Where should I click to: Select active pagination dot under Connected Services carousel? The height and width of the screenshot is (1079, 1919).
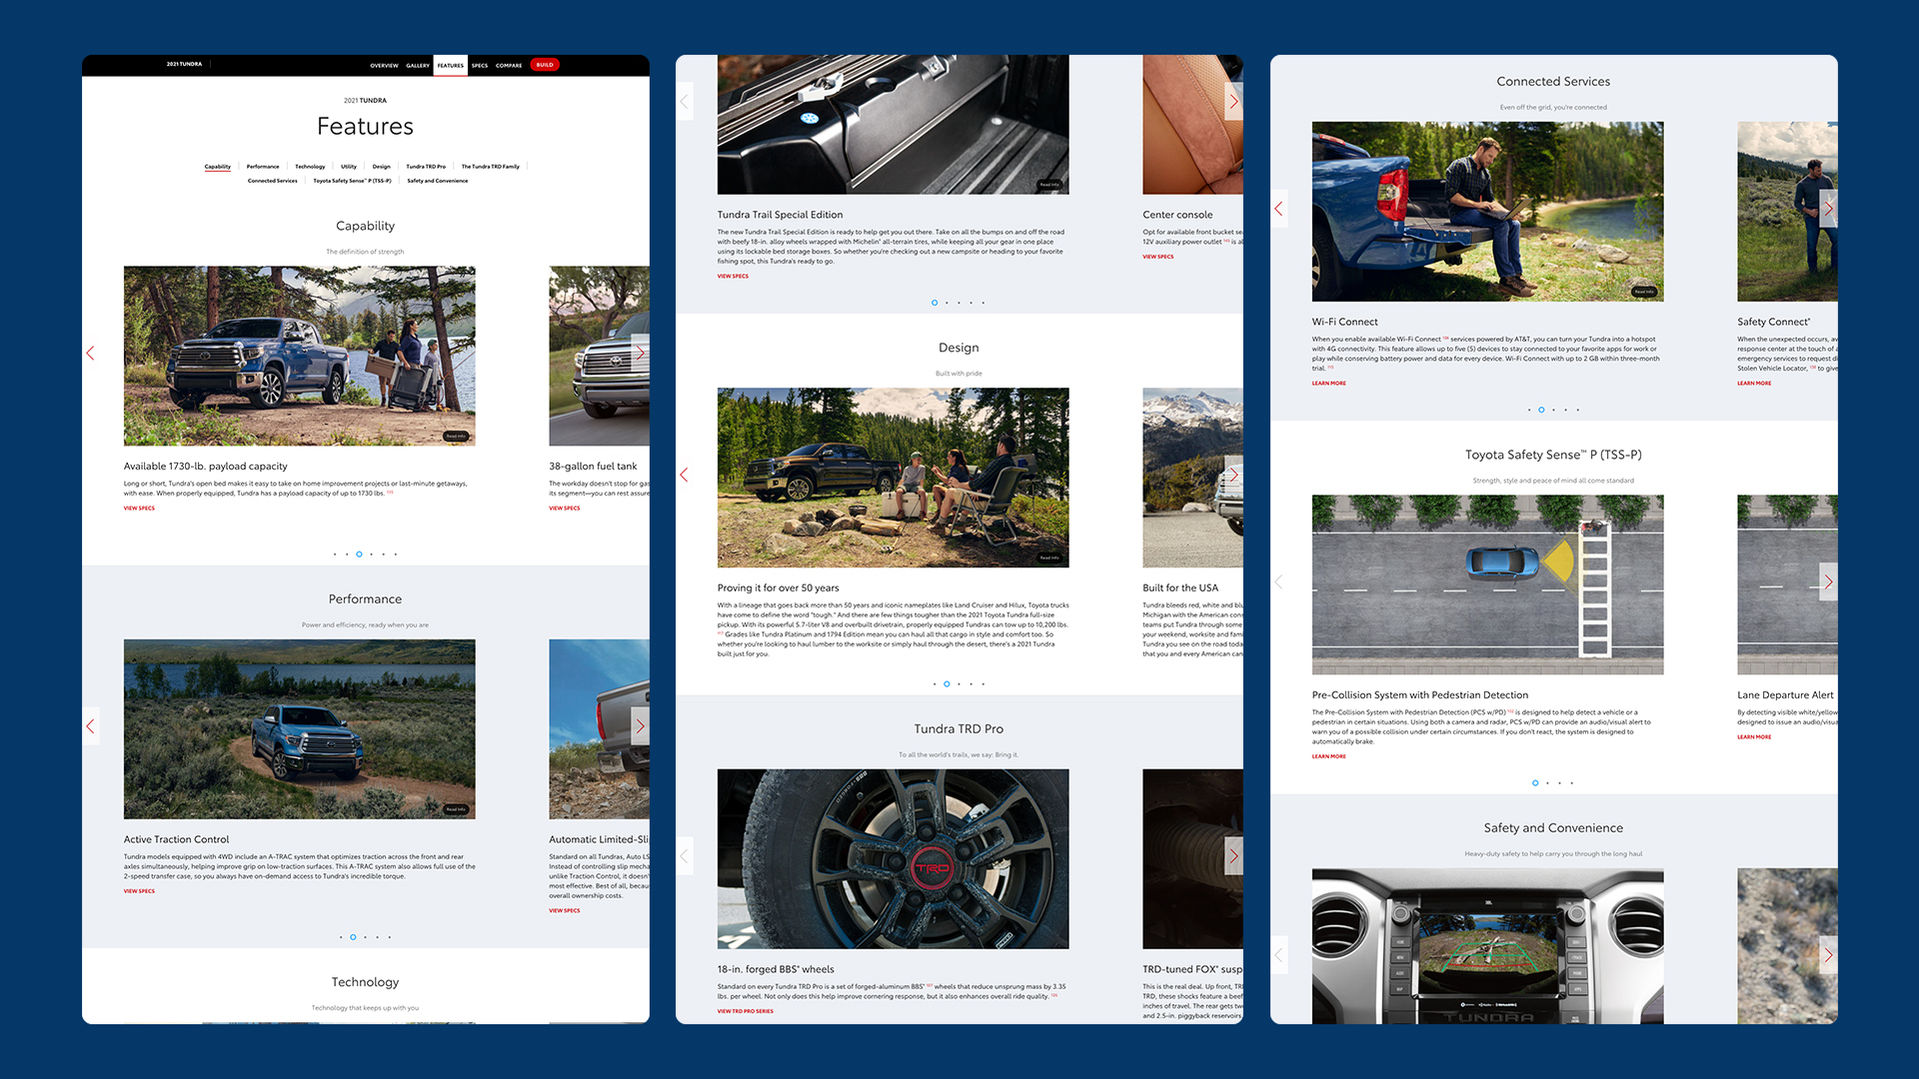pos(1541,410)
